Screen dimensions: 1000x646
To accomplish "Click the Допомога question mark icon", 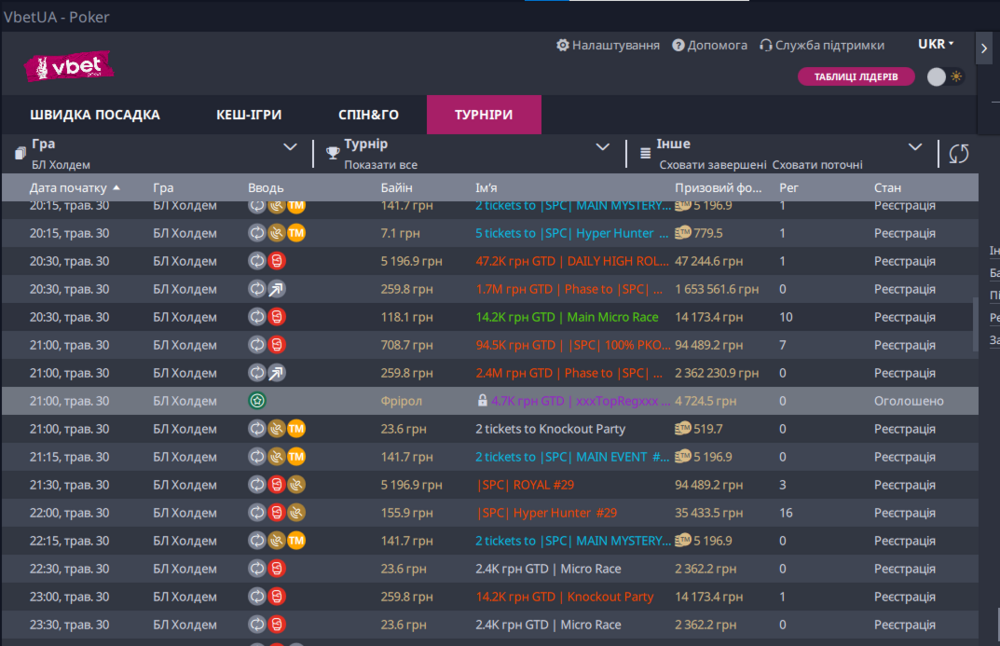I will click(678, 45).
